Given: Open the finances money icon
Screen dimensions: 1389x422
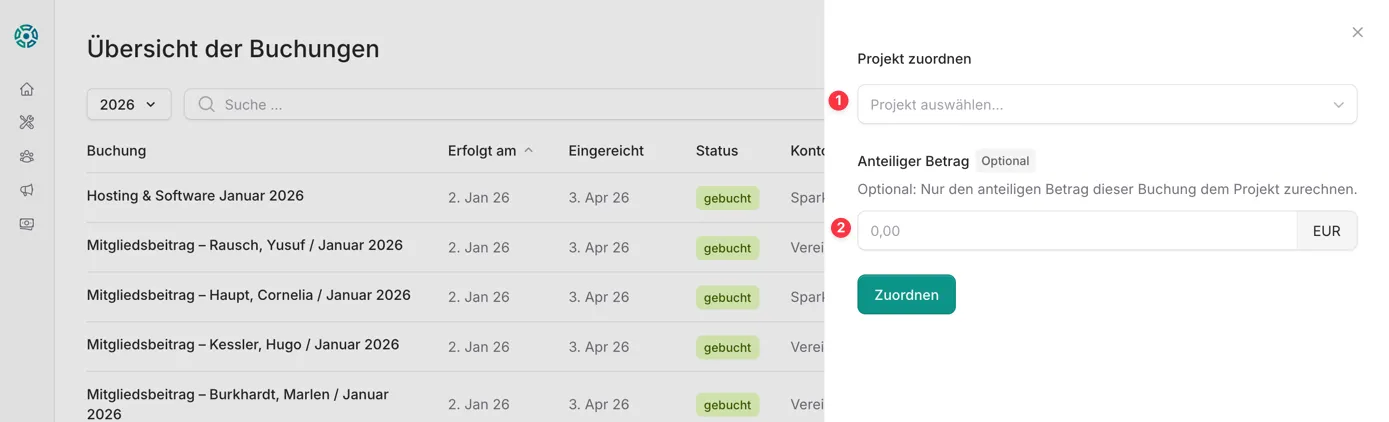Looking at the screenshot, I should click(27, 224).
